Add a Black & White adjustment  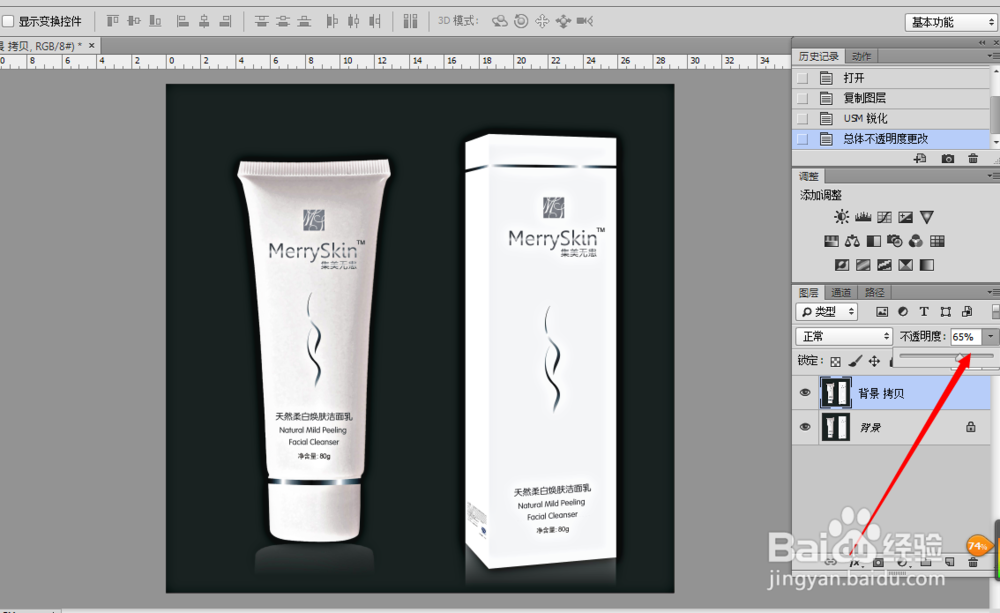click(x=873, y=241)
